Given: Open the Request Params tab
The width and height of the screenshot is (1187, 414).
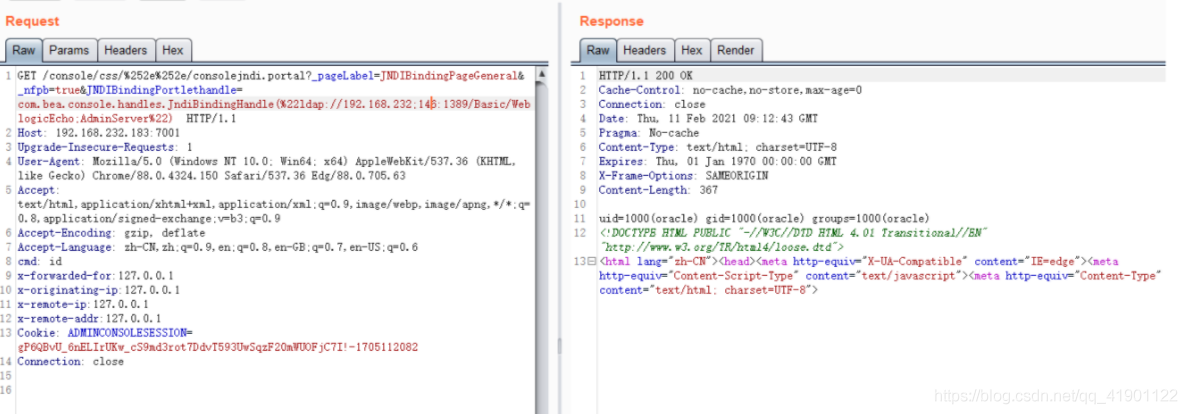Looking at the screenshot, I should (69, 51).
